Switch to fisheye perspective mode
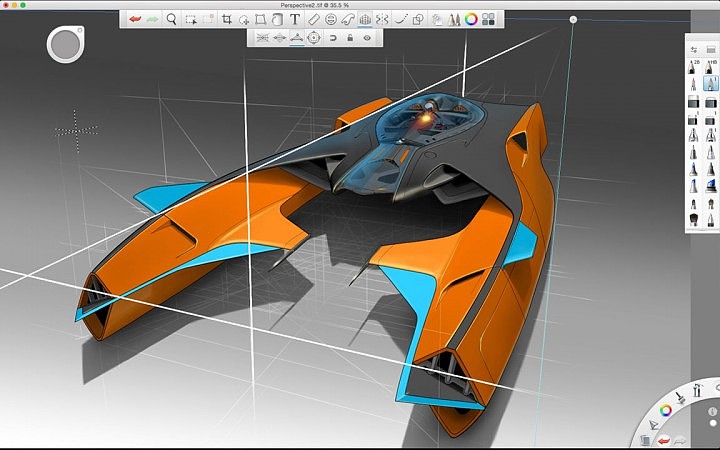This screenshot has width=720, height=450. (x=314, y=37)
